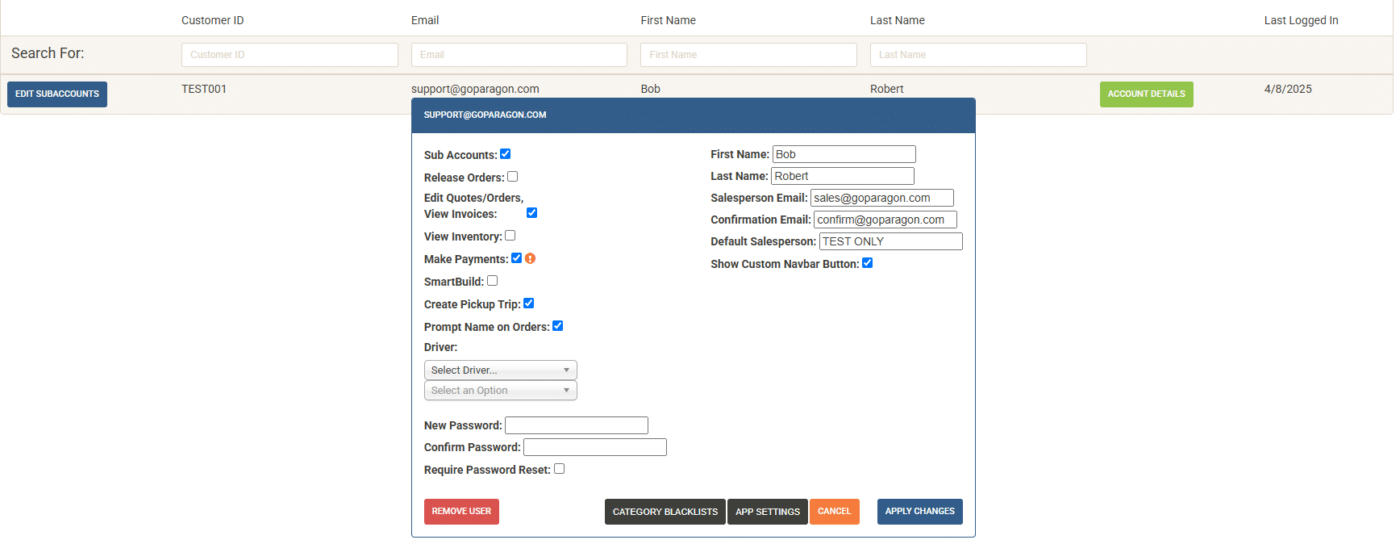1400x544 pixels.
Task: Uncheck the Sub Accounts checkbox
Action: point(506,154)
